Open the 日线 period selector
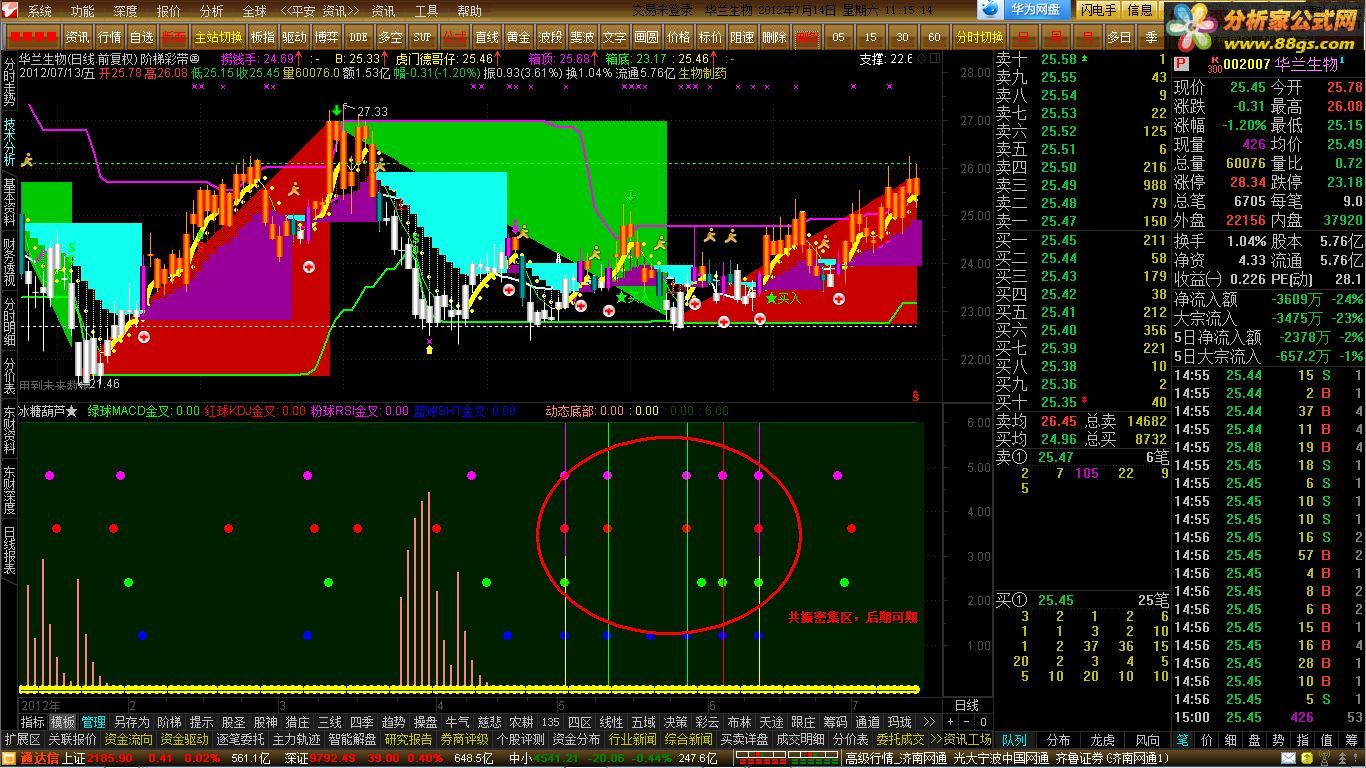 click(x=967, y=705)
